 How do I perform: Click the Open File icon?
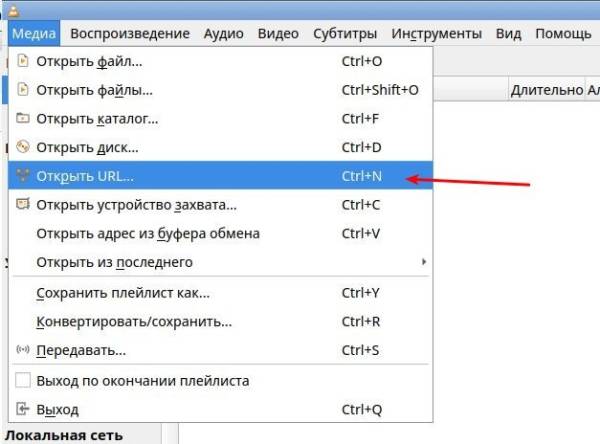pos(23,62)
